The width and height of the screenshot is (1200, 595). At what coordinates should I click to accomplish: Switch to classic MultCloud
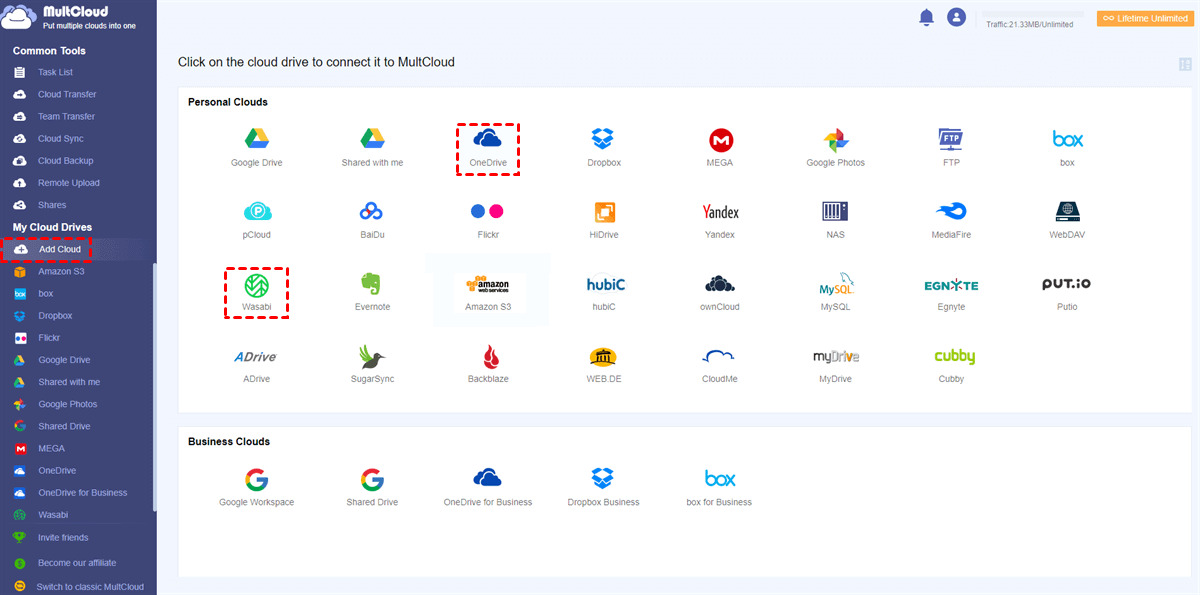click(x=90, y=586)
